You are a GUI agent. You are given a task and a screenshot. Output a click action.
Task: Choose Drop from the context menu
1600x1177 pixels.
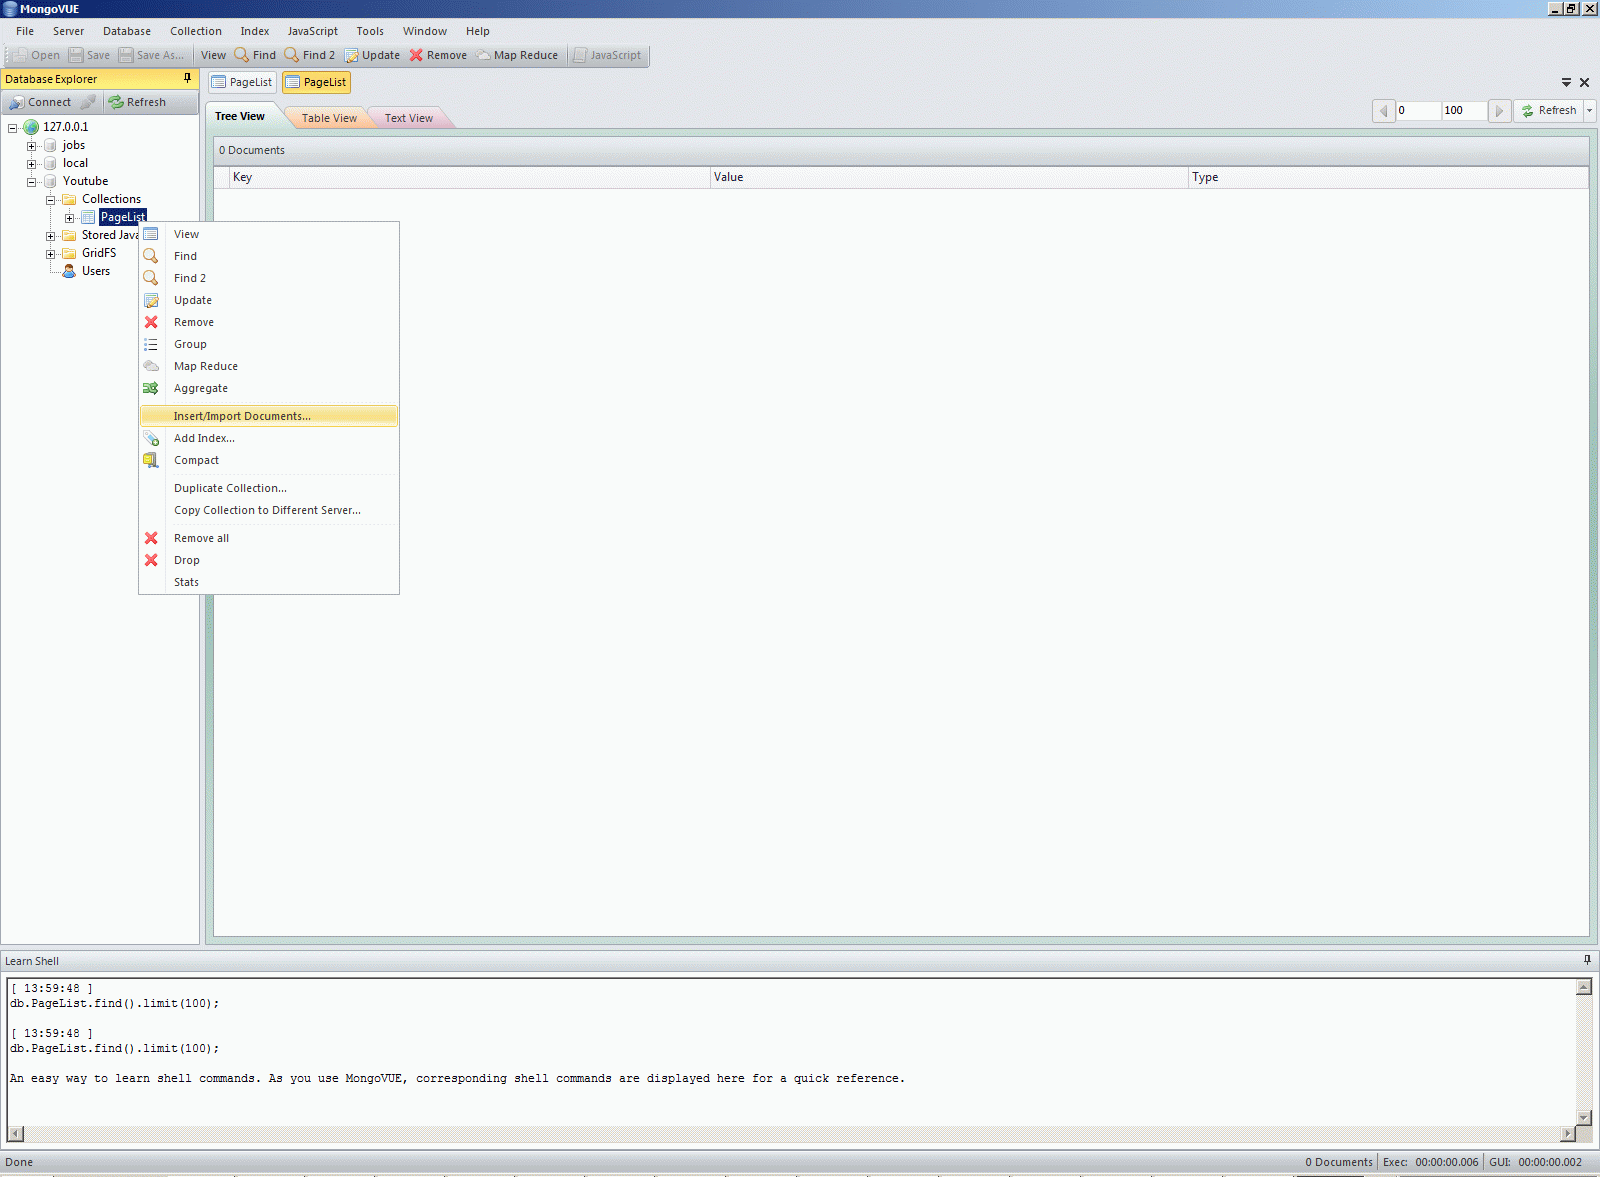coord(269,560)
